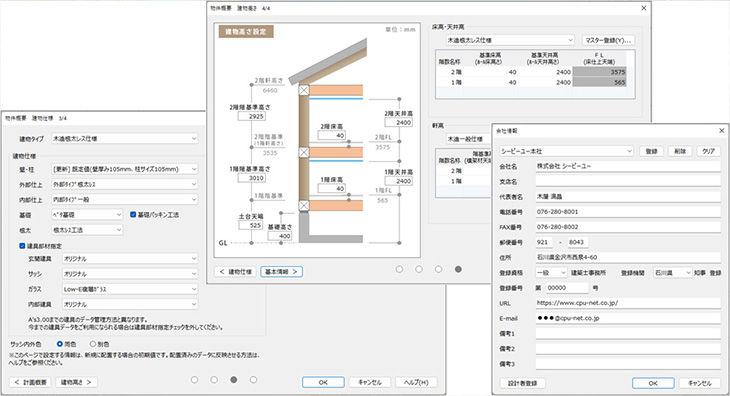Click キャンセル in the 建物仕様 window

tap(370, 382)
